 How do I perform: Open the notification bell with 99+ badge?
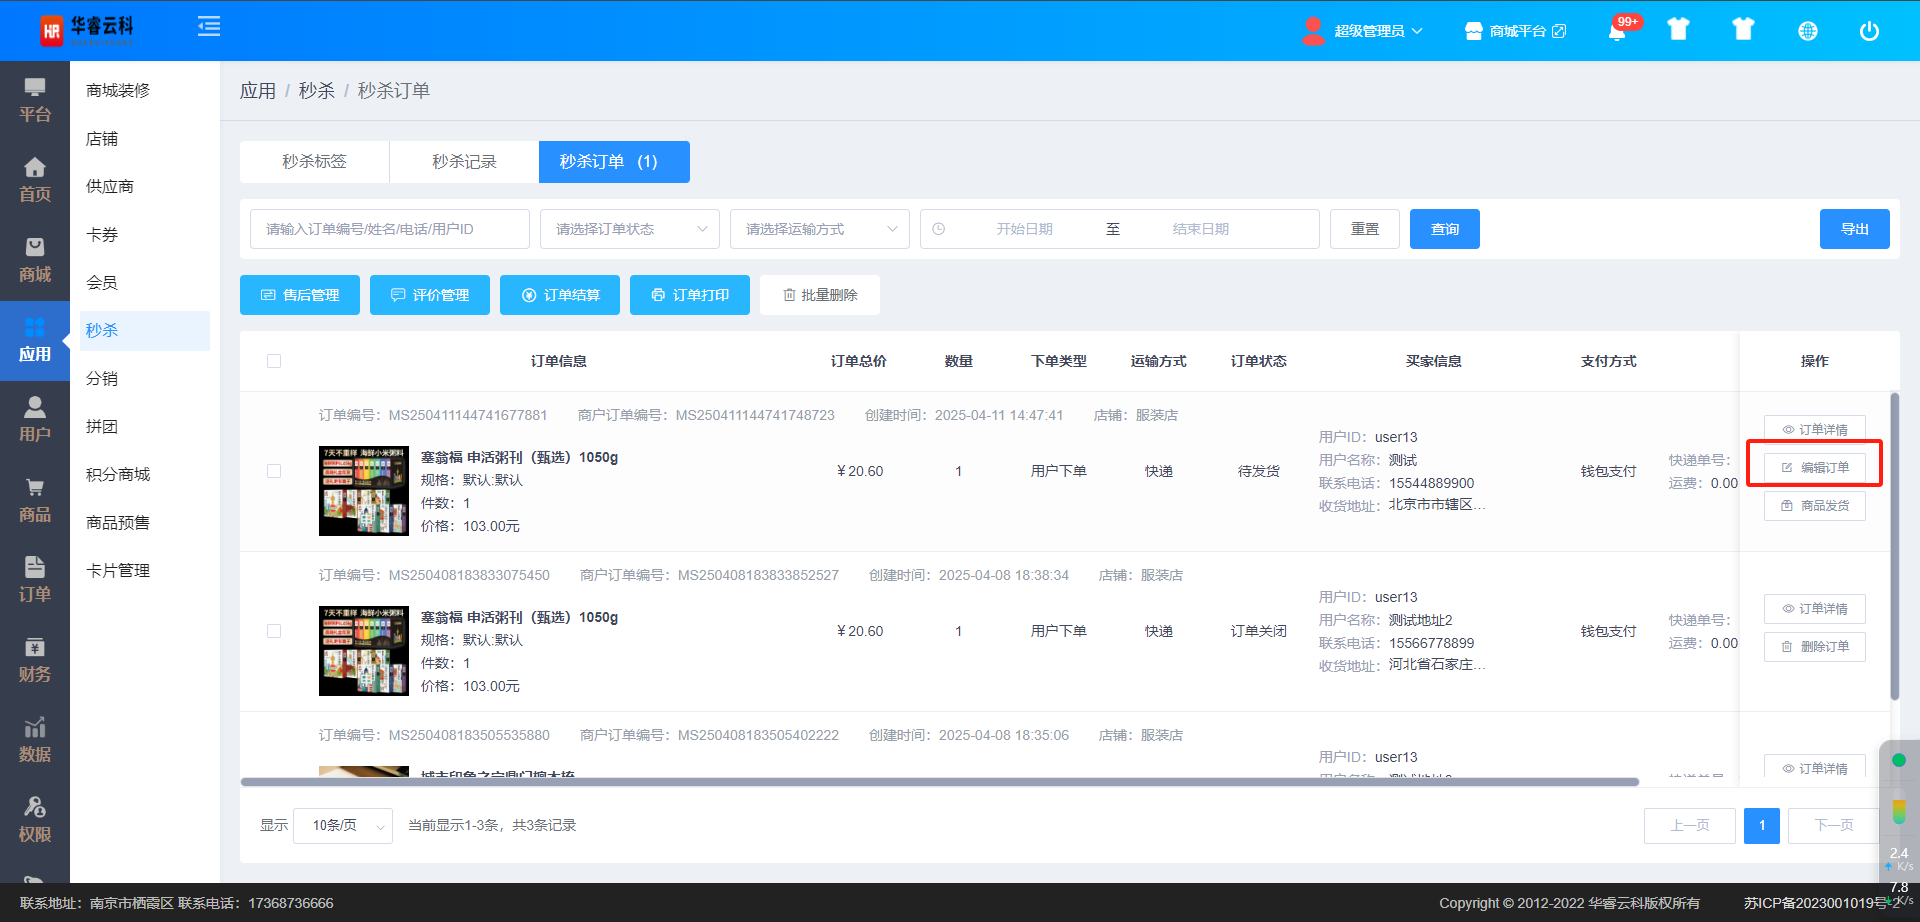click(1617, 31)
